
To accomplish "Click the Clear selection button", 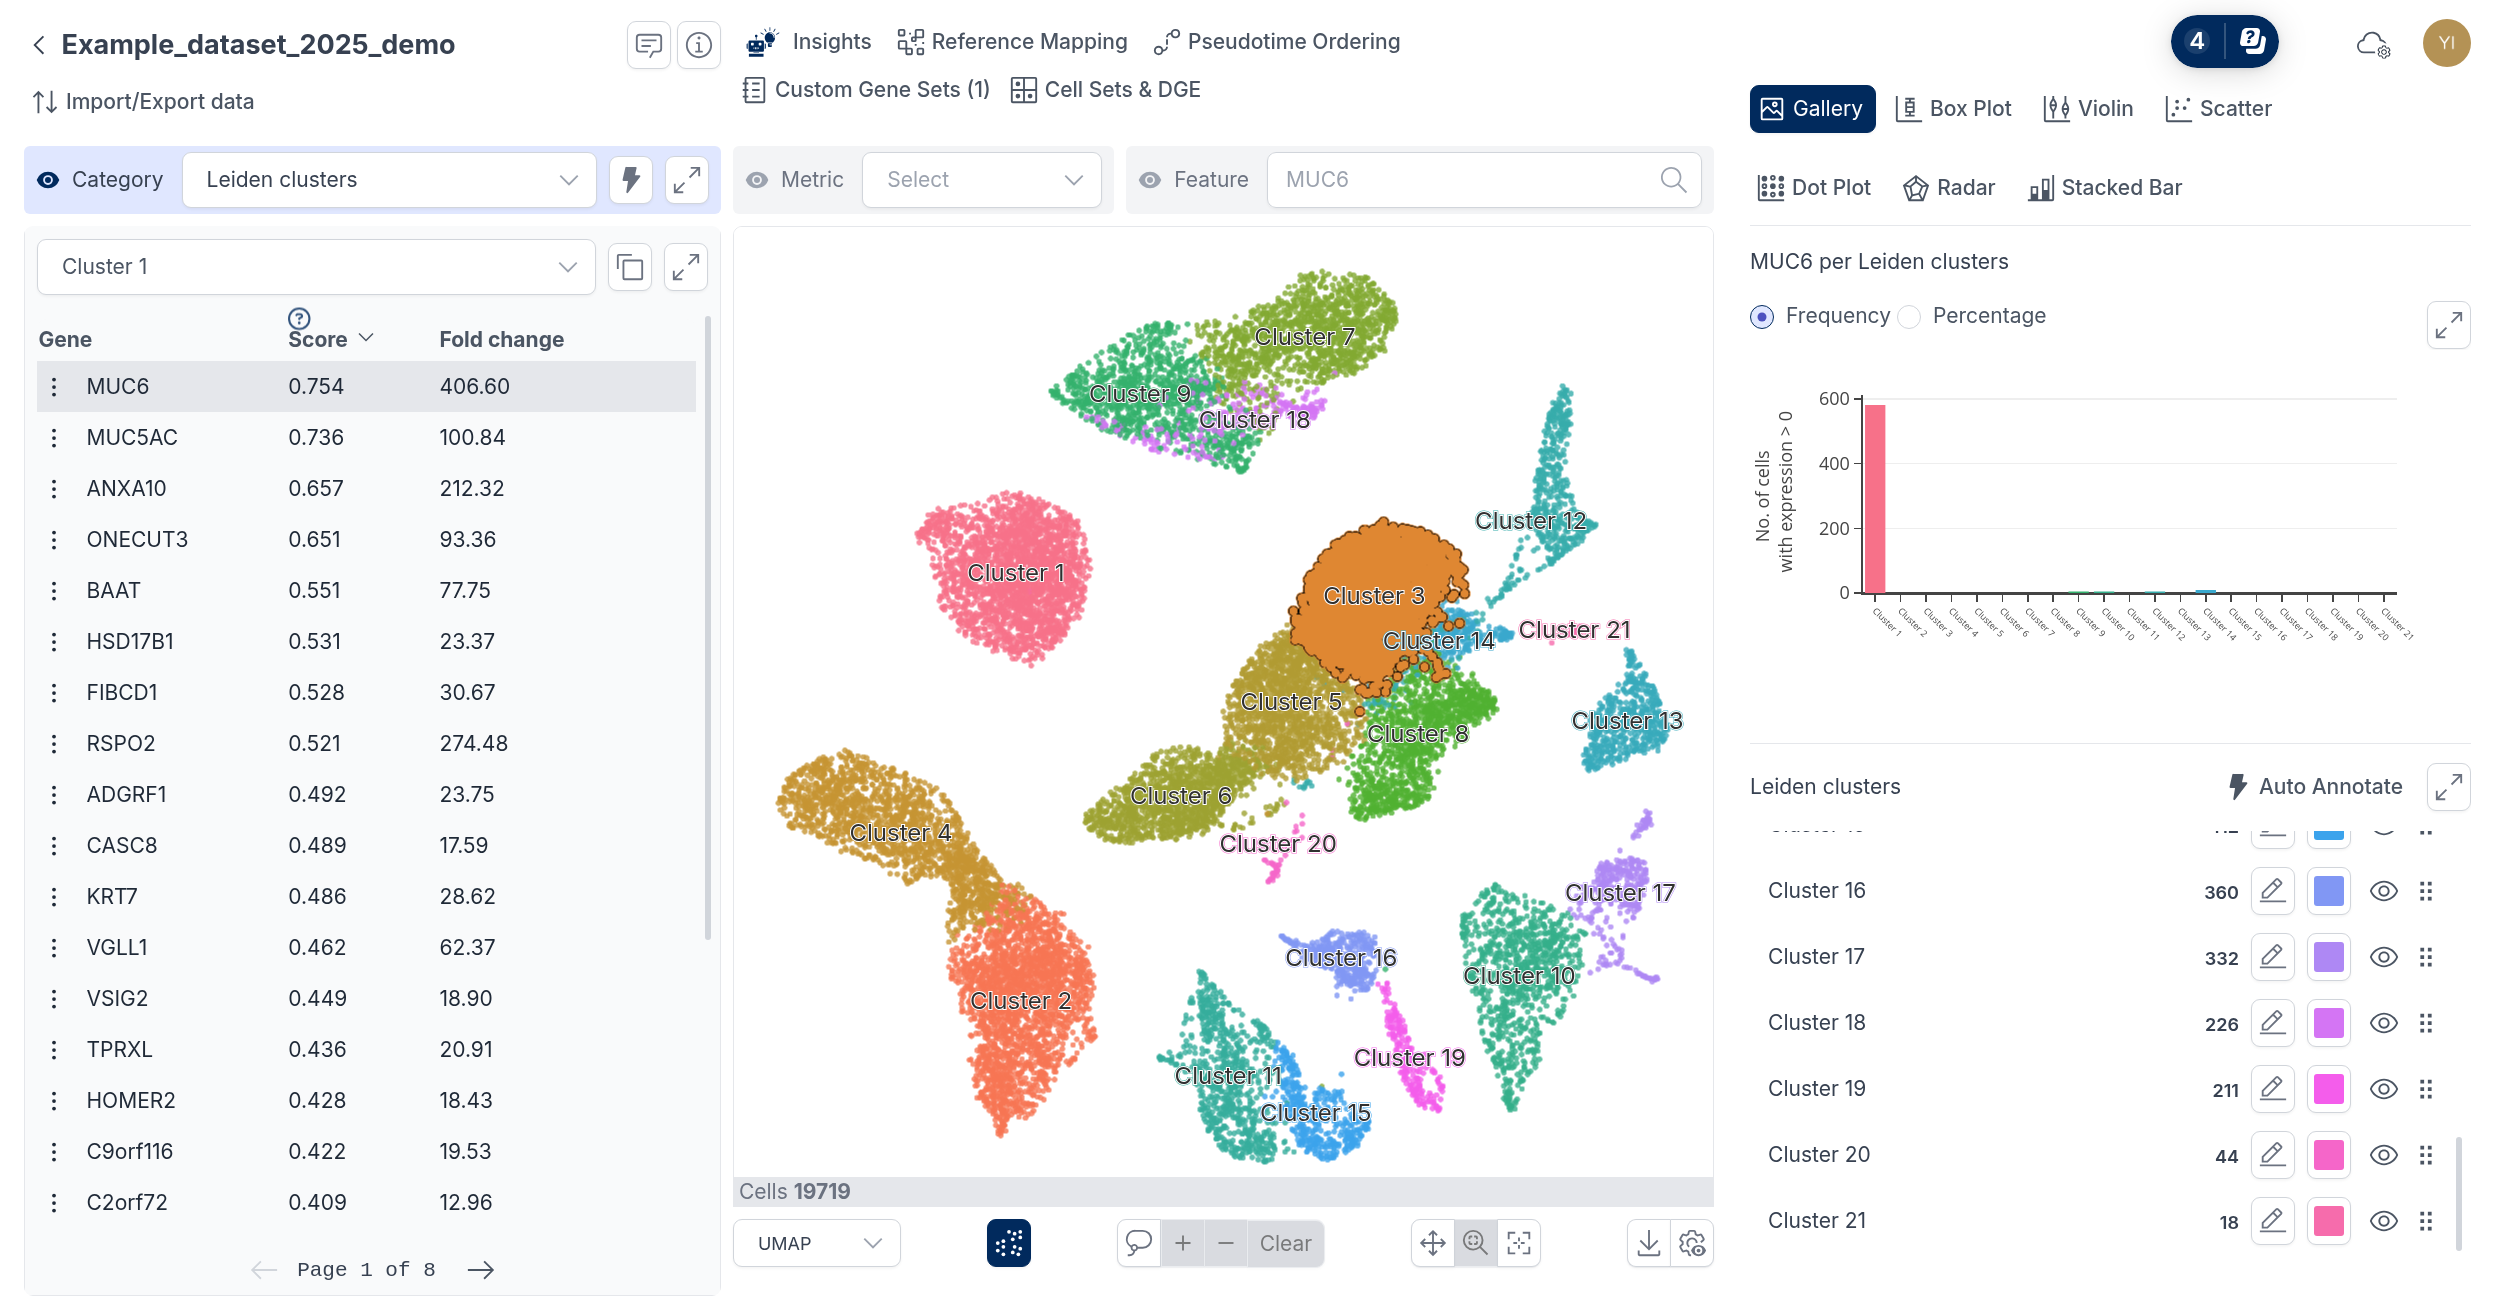I will point(1285,1243).
